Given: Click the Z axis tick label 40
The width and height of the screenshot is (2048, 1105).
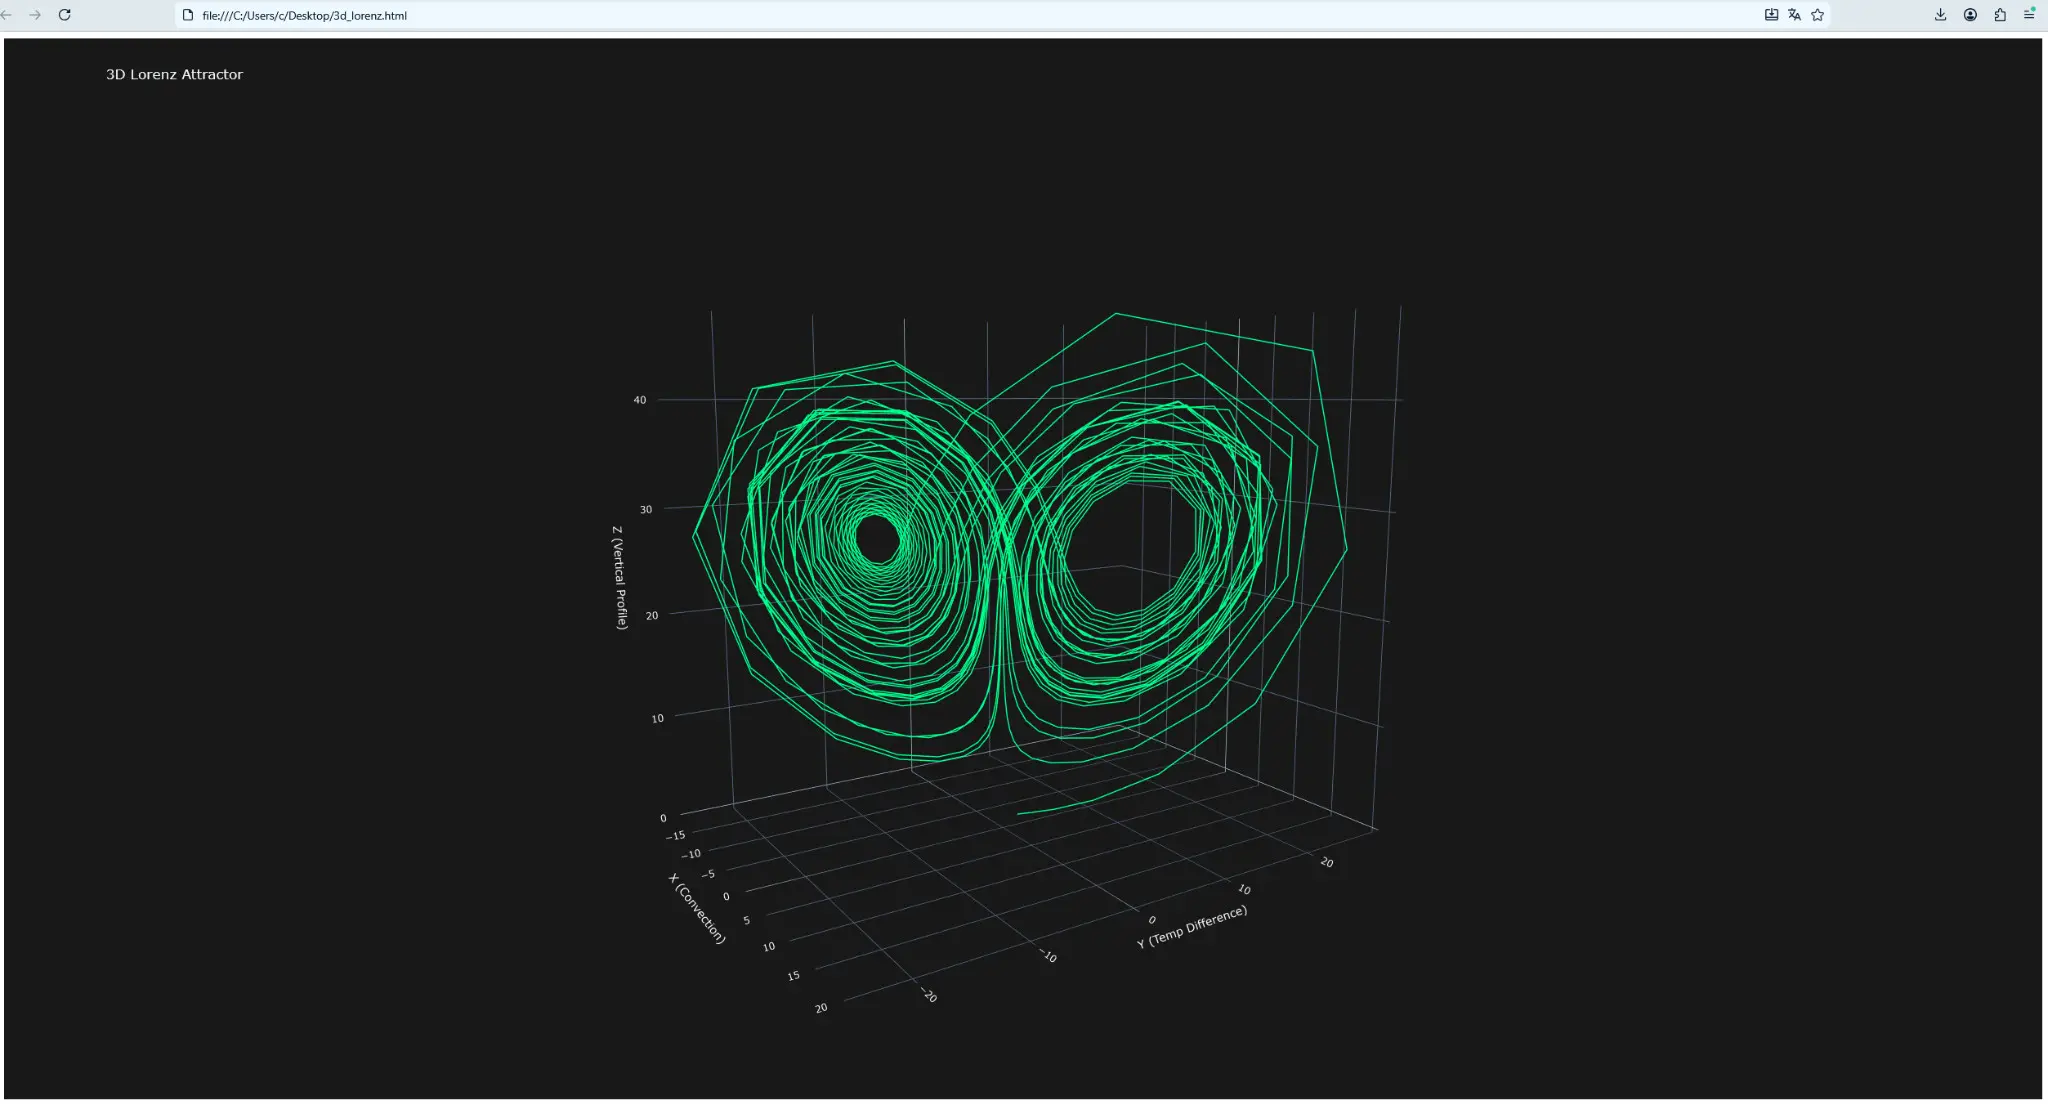Looking at the screenshot, I should 640,400.
